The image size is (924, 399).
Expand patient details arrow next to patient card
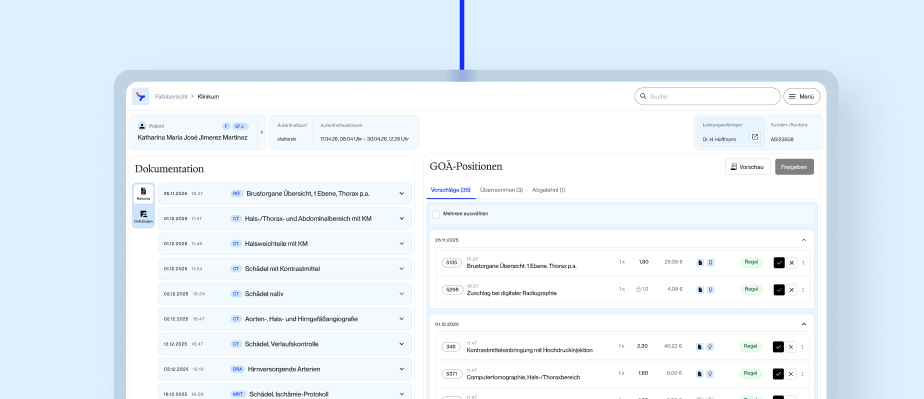(x=262, y=132)
